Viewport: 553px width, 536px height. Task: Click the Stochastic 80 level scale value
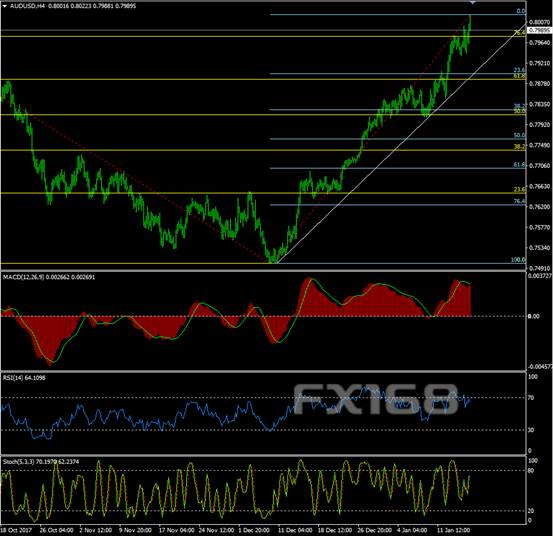pyautogui.click(x=531, y=471)
